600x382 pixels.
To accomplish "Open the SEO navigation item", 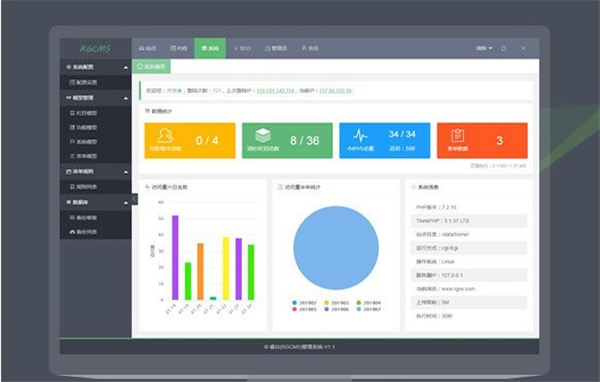I will 242,48.
